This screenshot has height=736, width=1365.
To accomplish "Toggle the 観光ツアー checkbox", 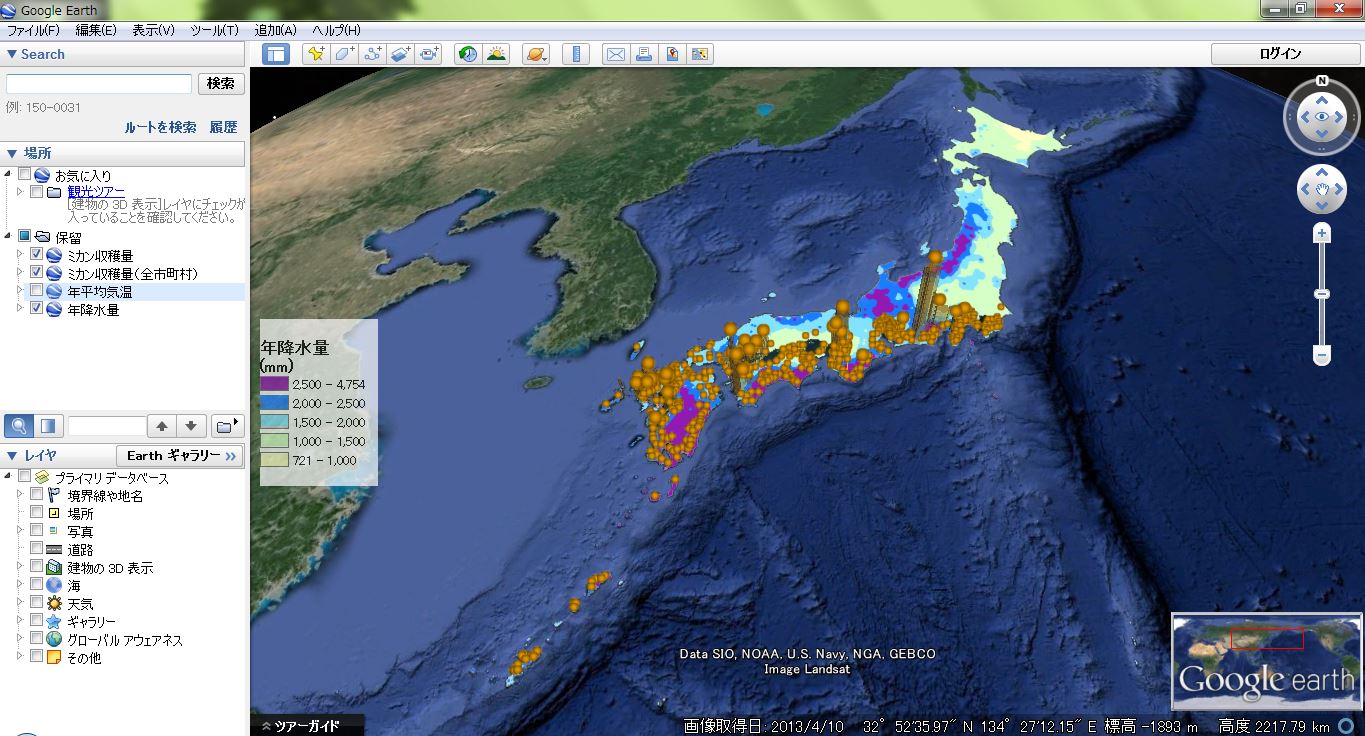I will [x=36, y=192].
